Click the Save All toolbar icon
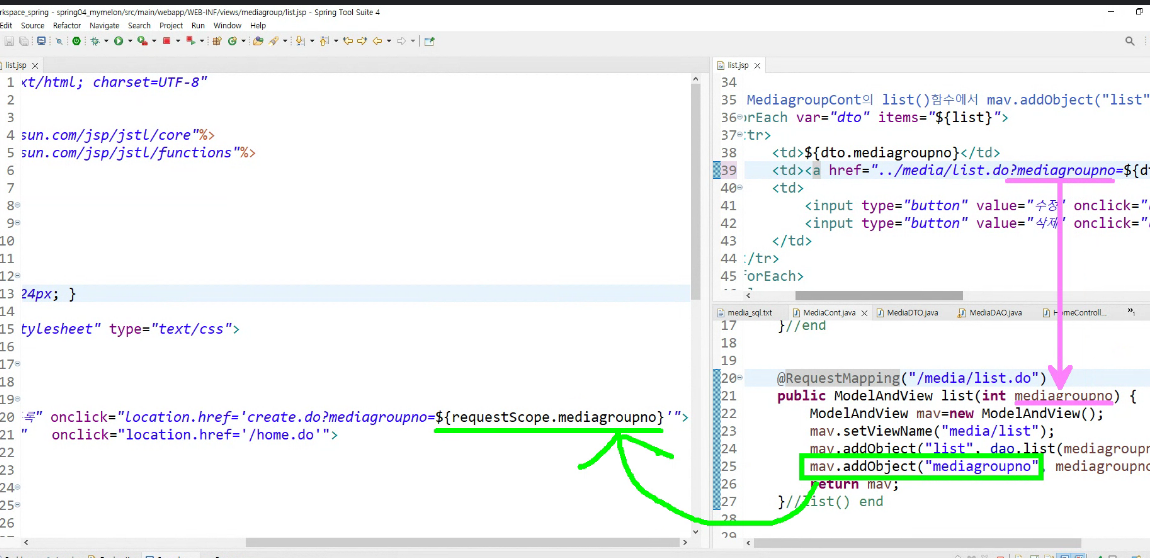This screenshot has width=1150, height=558. pyautogui.click(x=23, y=41)
